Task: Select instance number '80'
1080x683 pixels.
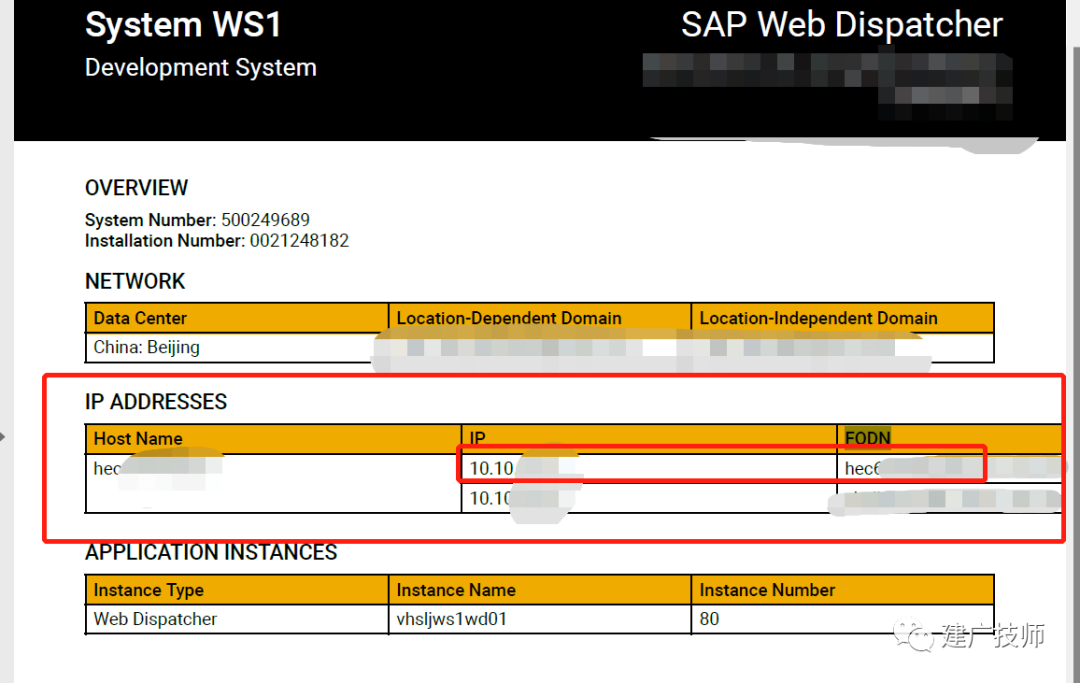Action: pyautogui.click(x=842, y=619)
